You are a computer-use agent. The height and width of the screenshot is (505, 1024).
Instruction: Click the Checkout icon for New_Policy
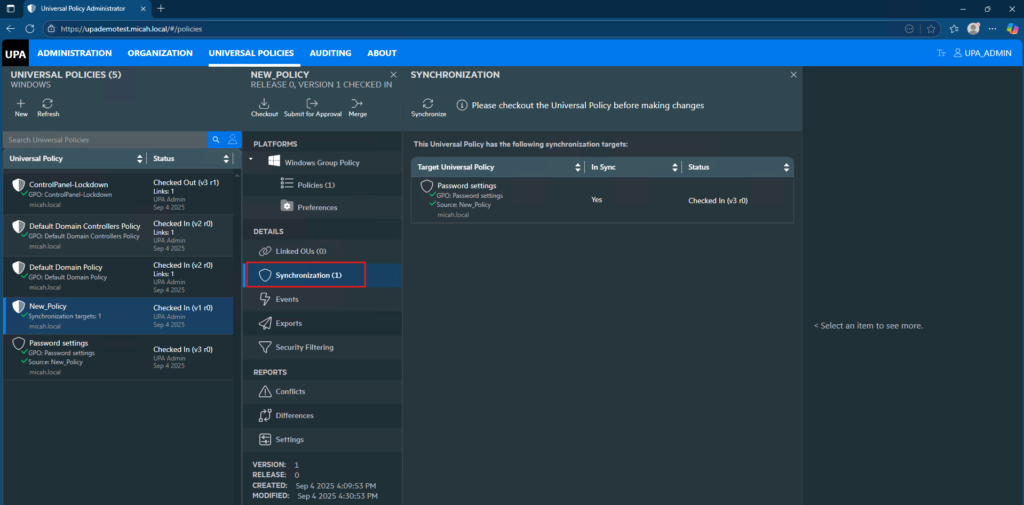pos(264,103)
